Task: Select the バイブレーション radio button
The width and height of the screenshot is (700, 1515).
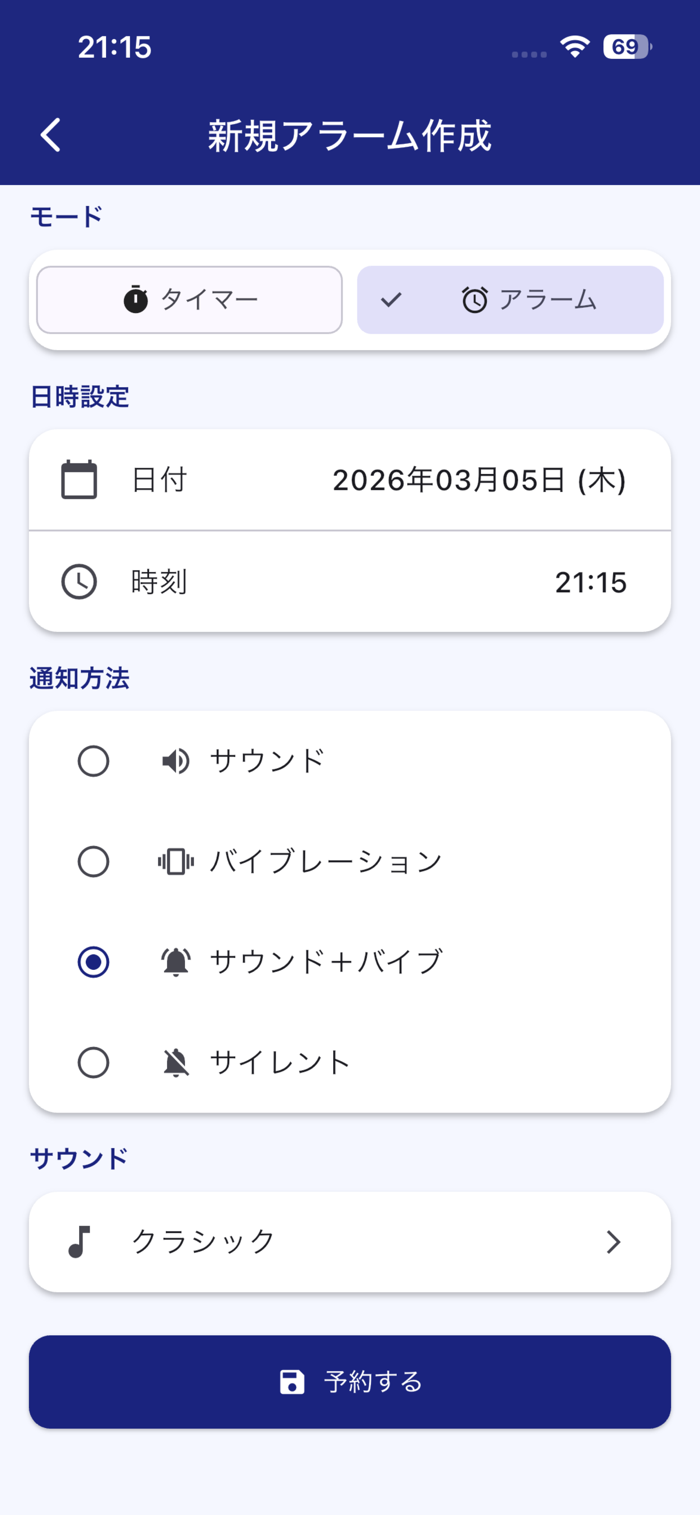Action: [93, 862]
